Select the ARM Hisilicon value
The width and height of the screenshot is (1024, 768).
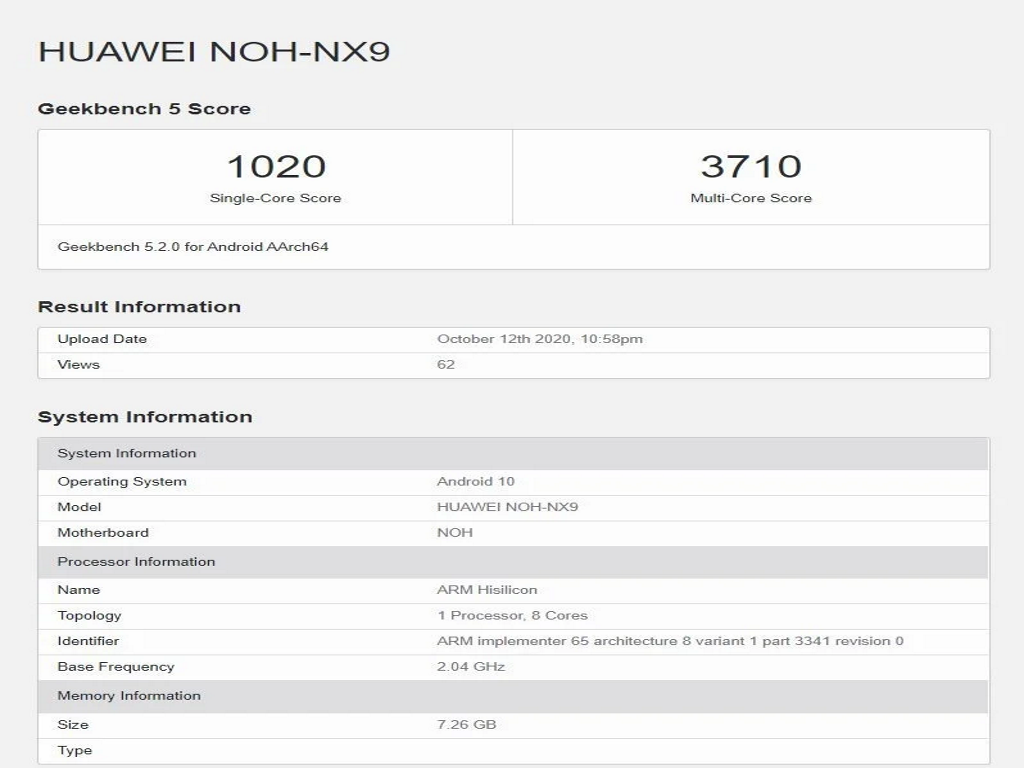click(487, 590)
